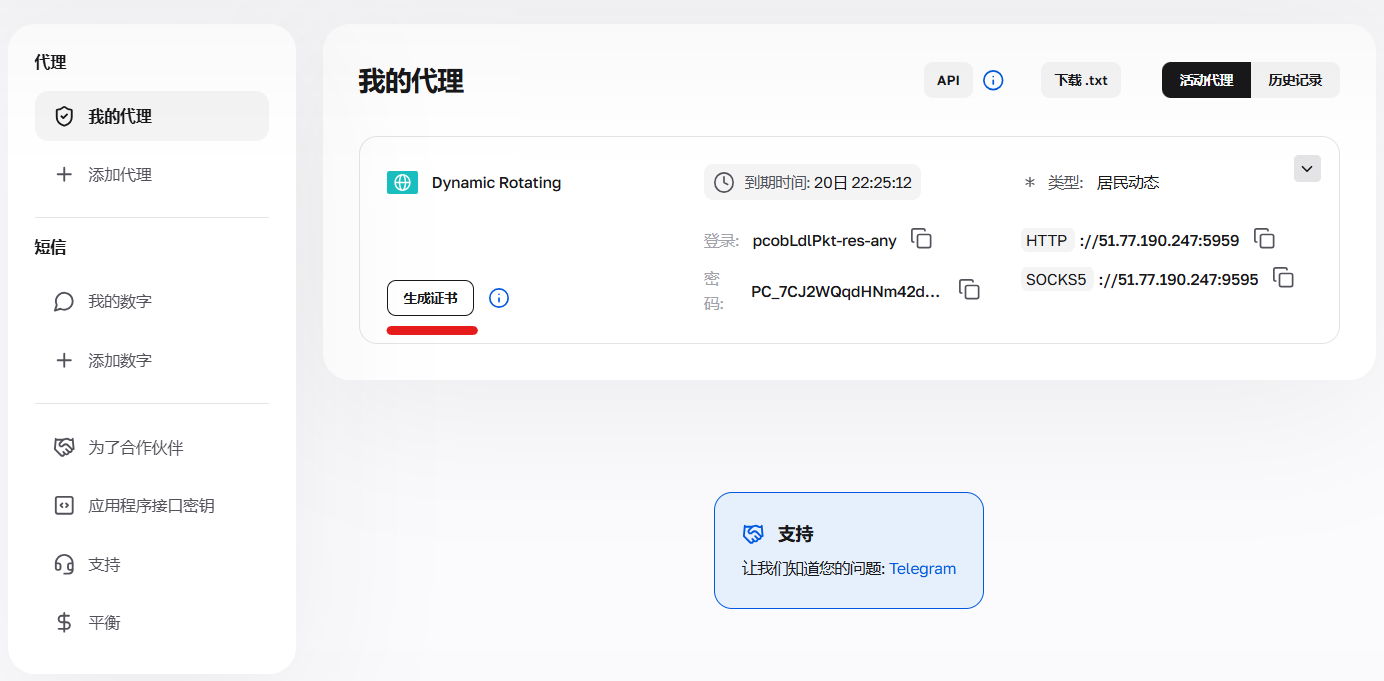Image resolution: width=1384 pixels, height=681 pixels.
Task: Click the Dynamic Rotating proxy name
Action: (496, 183)
